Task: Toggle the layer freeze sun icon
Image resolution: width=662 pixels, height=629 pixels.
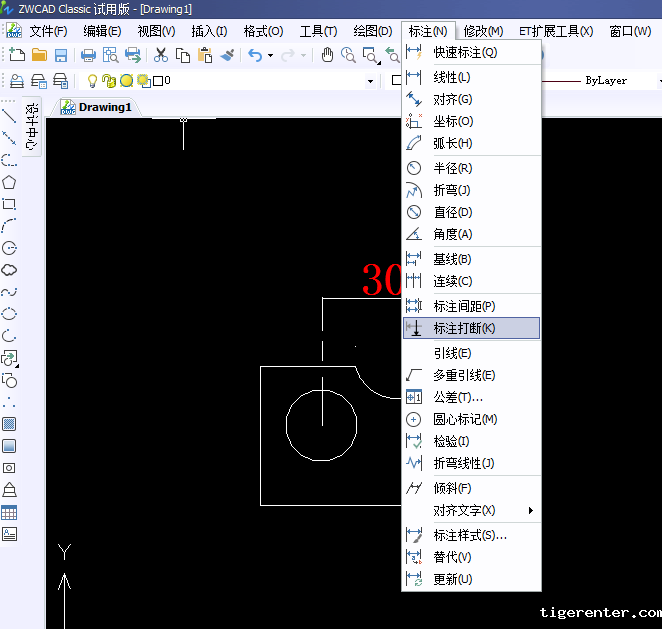Action: coord(126,81)
